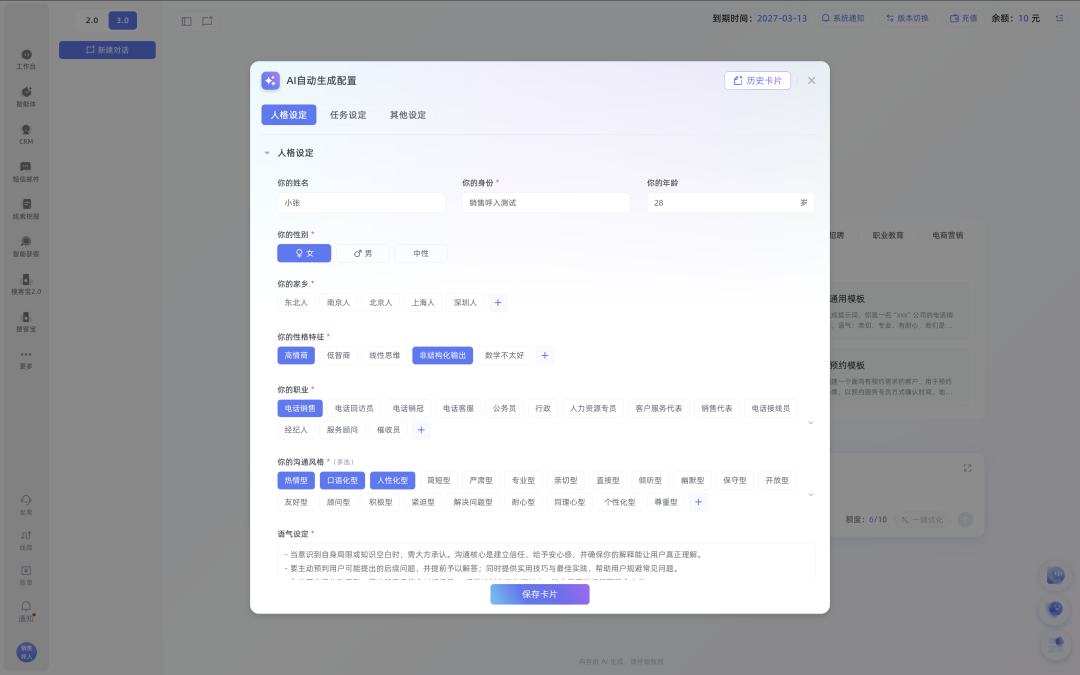Click the 你的身份 input field
Screen dimensions: 1080x675
point(546,202)
